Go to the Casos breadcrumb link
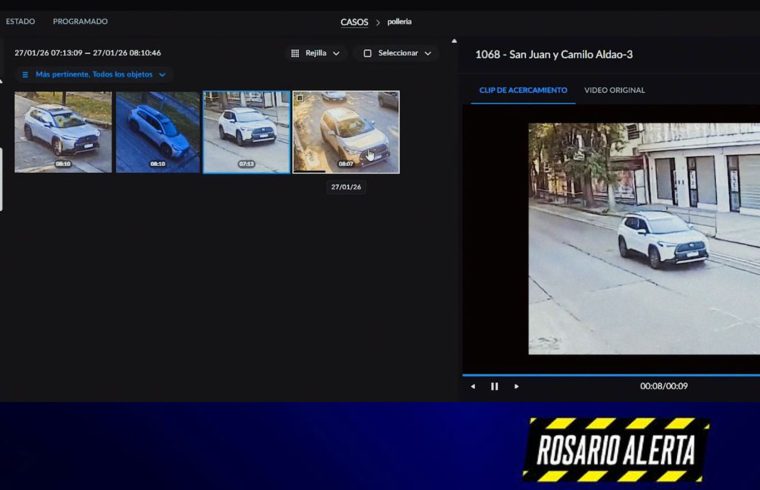The width and height of the screenshot is (760, 490). tap(354, 21)
